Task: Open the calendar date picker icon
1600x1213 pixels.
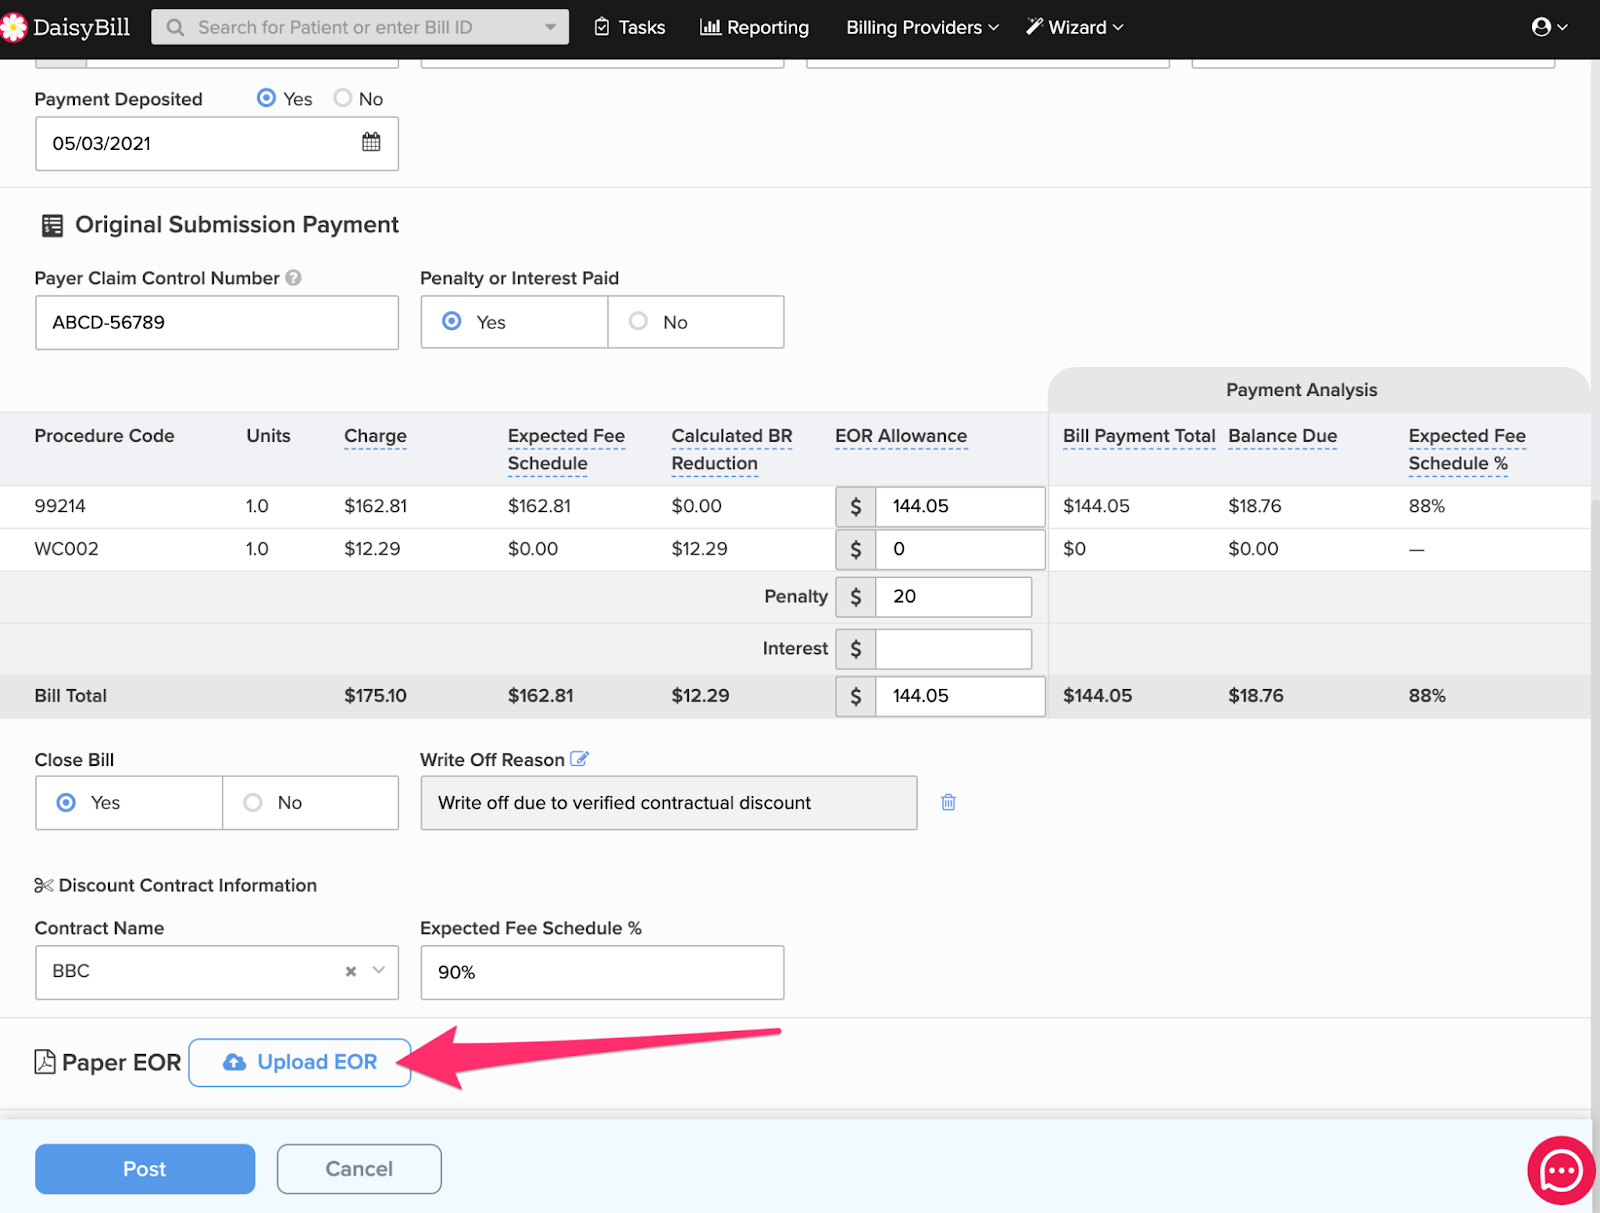Action: point(371,142)
